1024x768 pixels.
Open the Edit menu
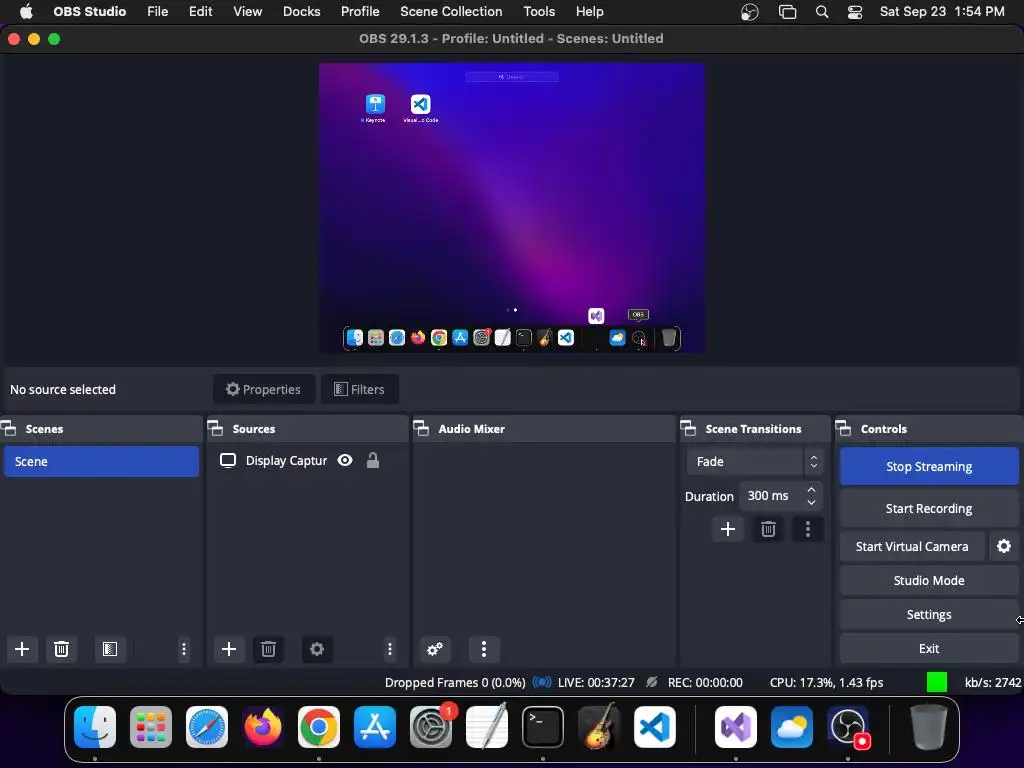[200, 12]
